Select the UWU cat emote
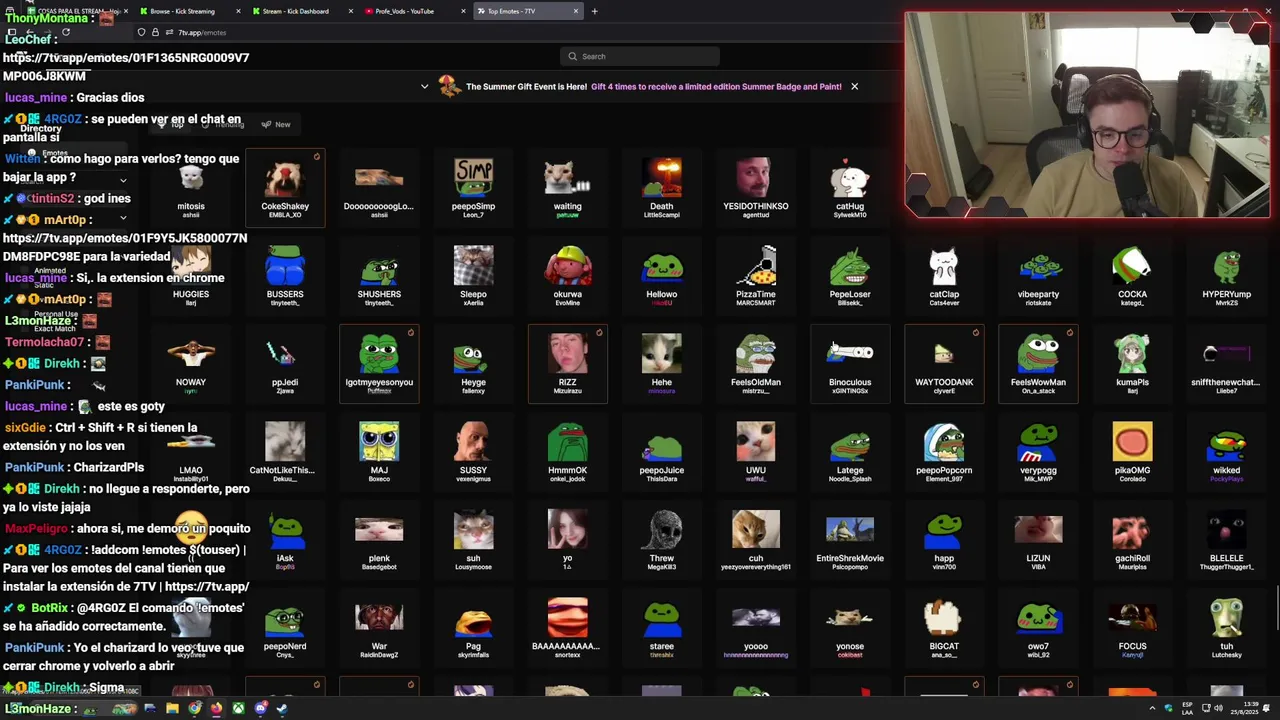Viewport: 1280px width, 720px height. coord(756,452)
